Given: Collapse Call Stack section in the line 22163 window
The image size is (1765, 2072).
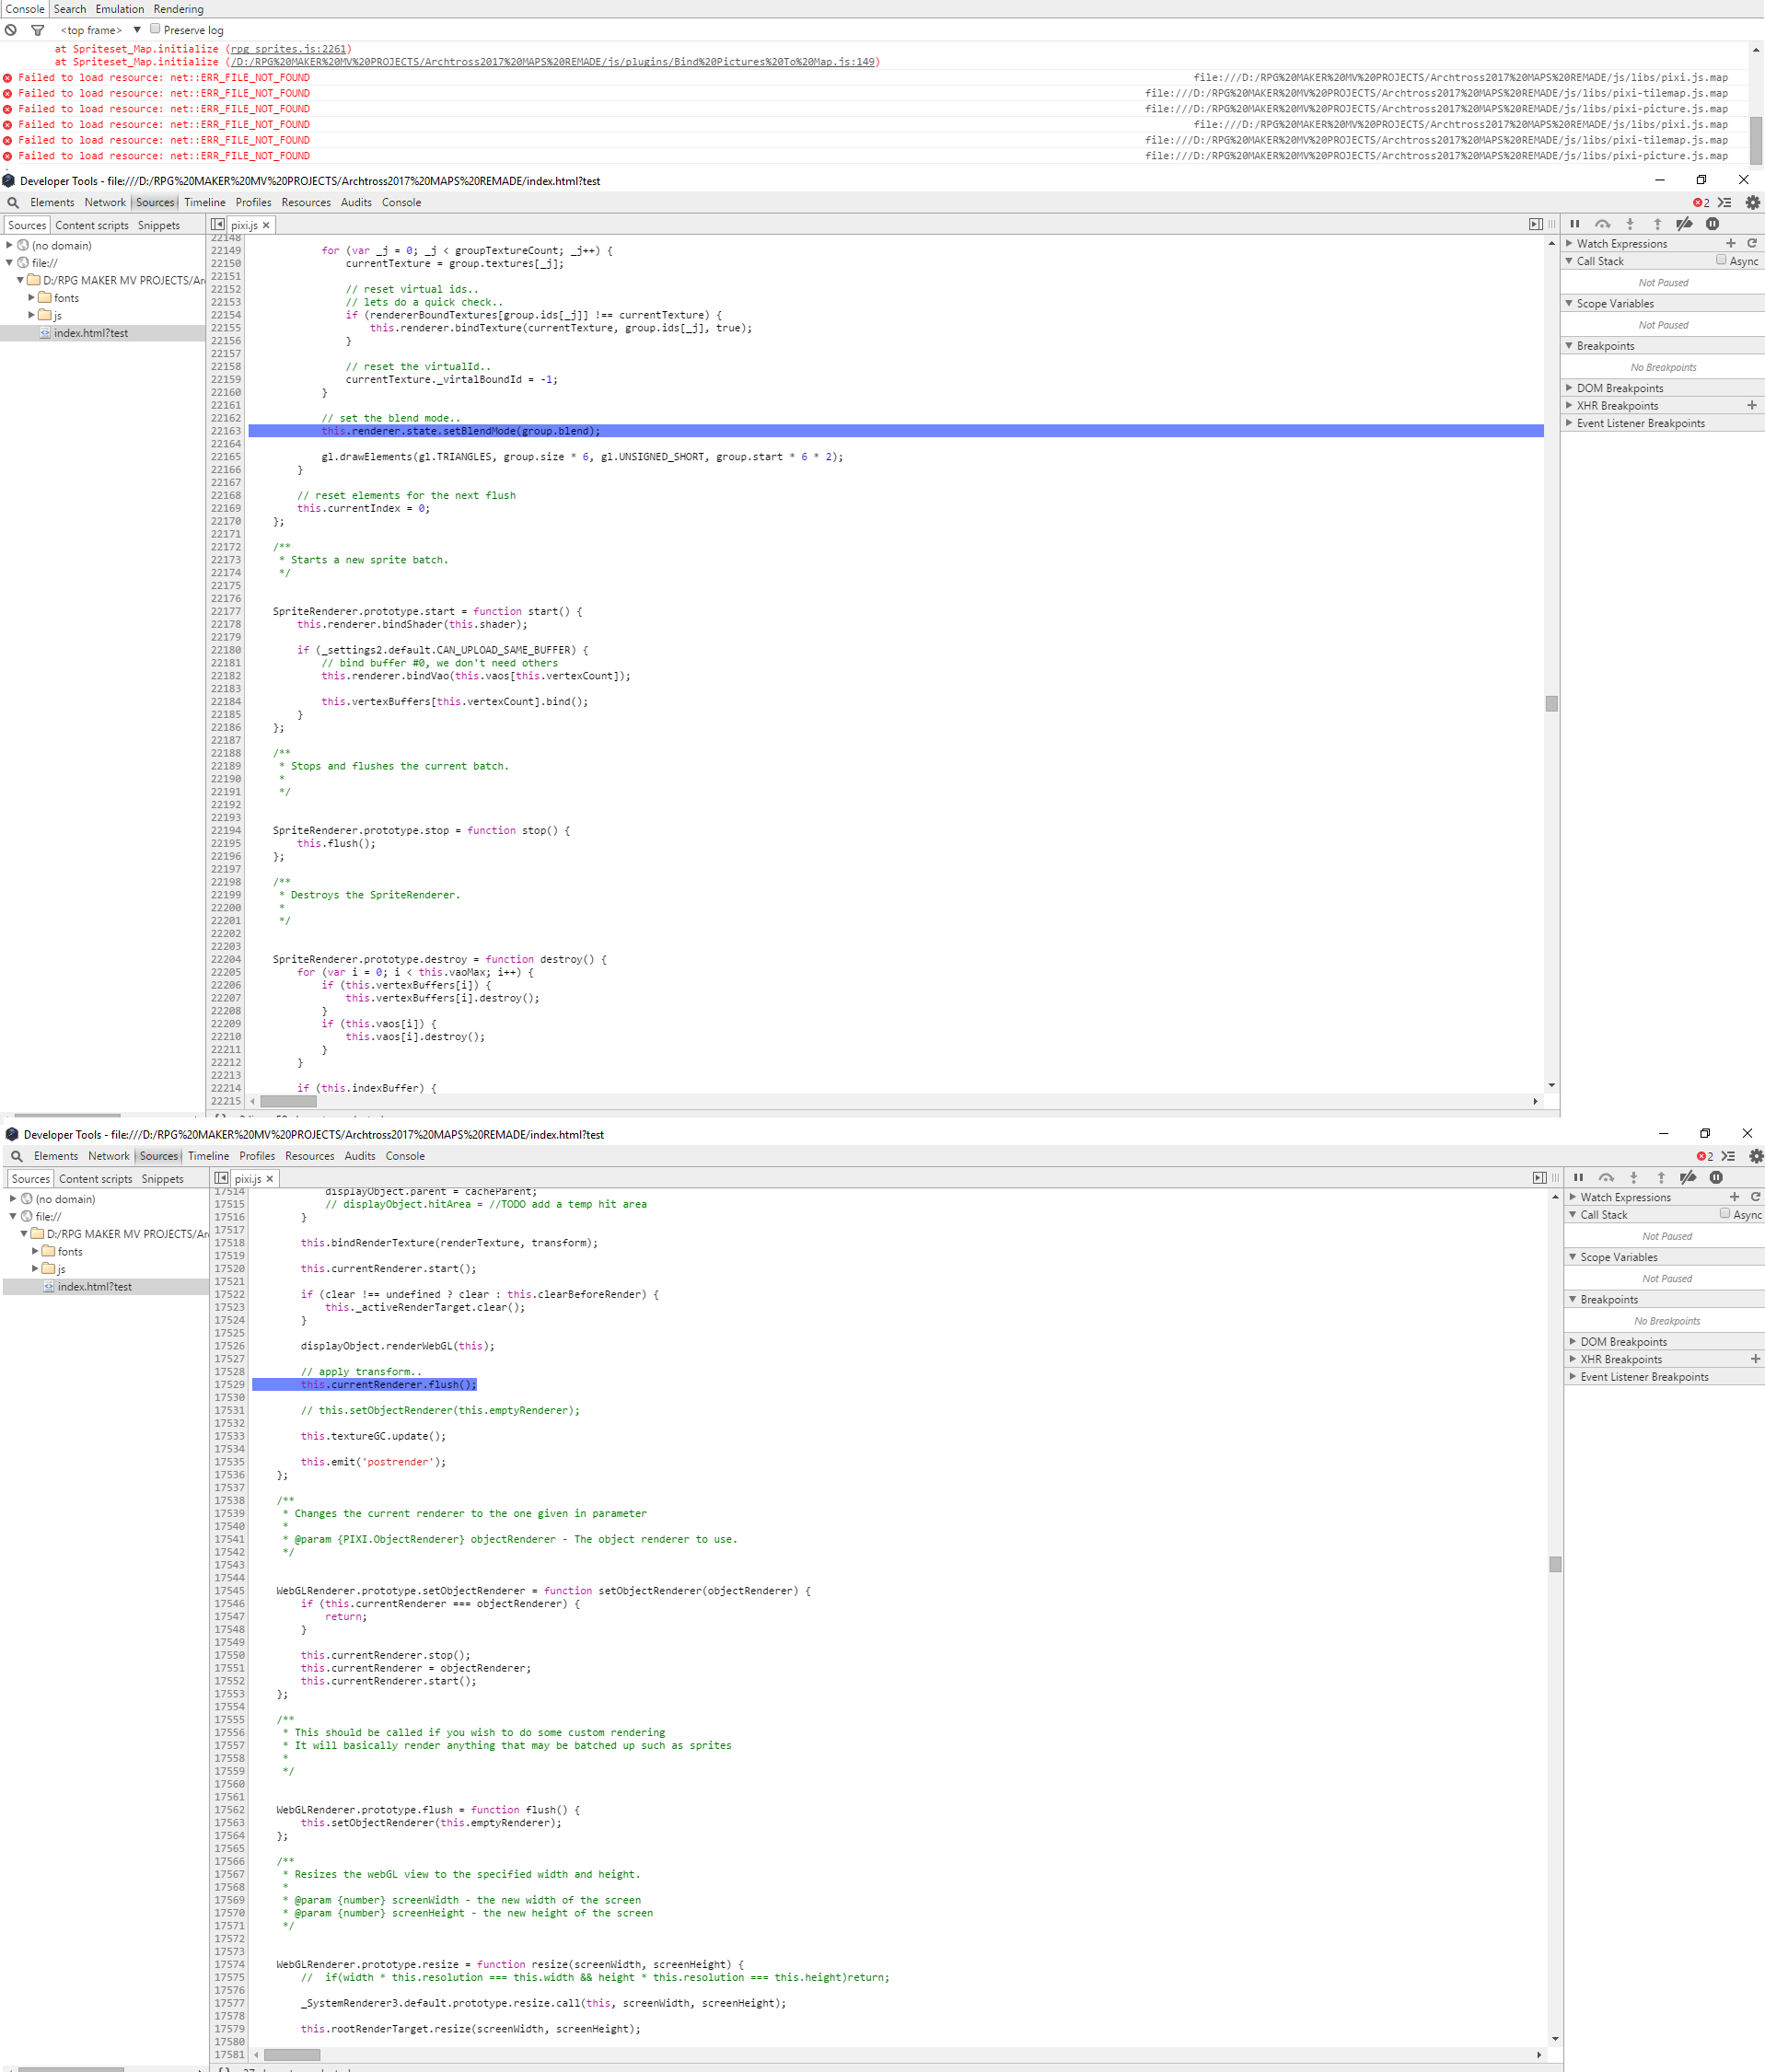Looking at the screenshot, I should [x=1569, y=261].
